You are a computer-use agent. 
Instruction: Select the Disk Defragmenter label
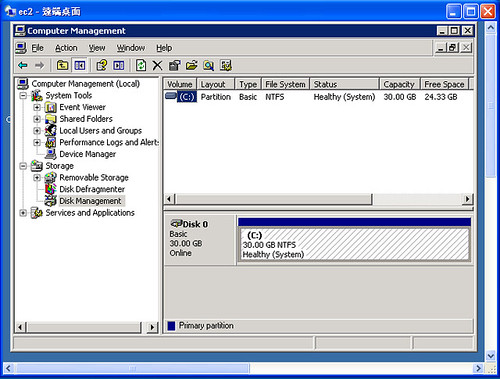[92, 189]
